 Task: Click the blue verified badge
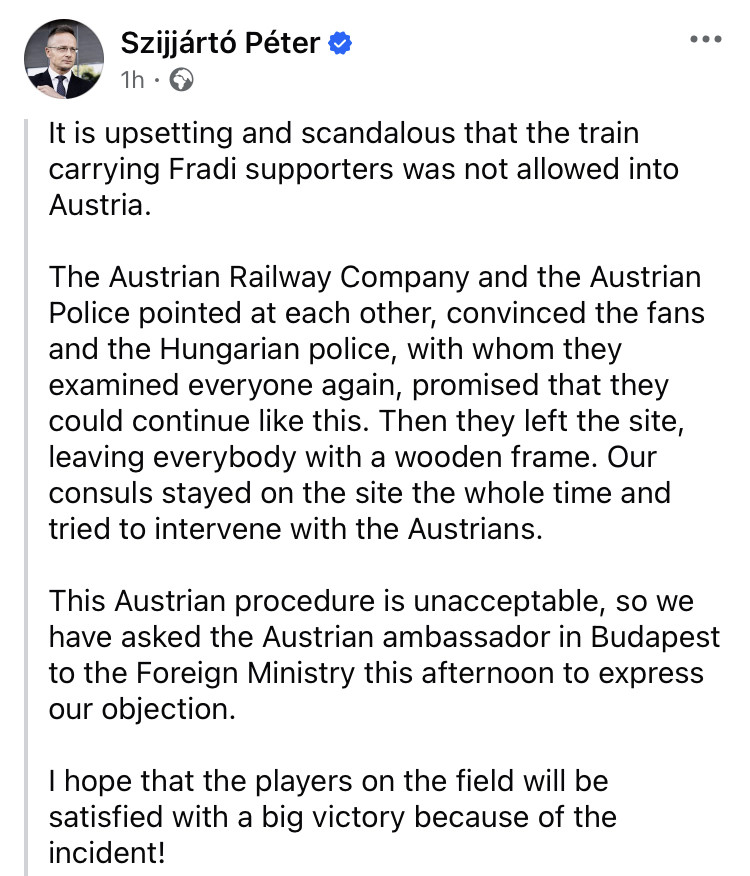coord(340,44)
